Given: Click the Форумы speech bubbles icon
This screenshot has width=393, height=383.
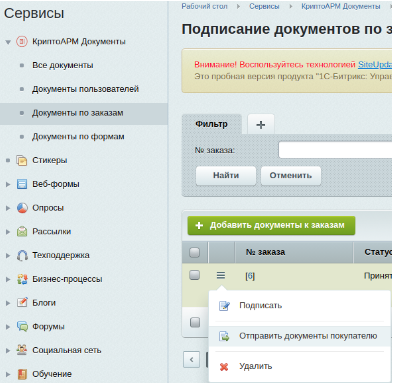Looking at the screenshot, I should click(22, 327).
